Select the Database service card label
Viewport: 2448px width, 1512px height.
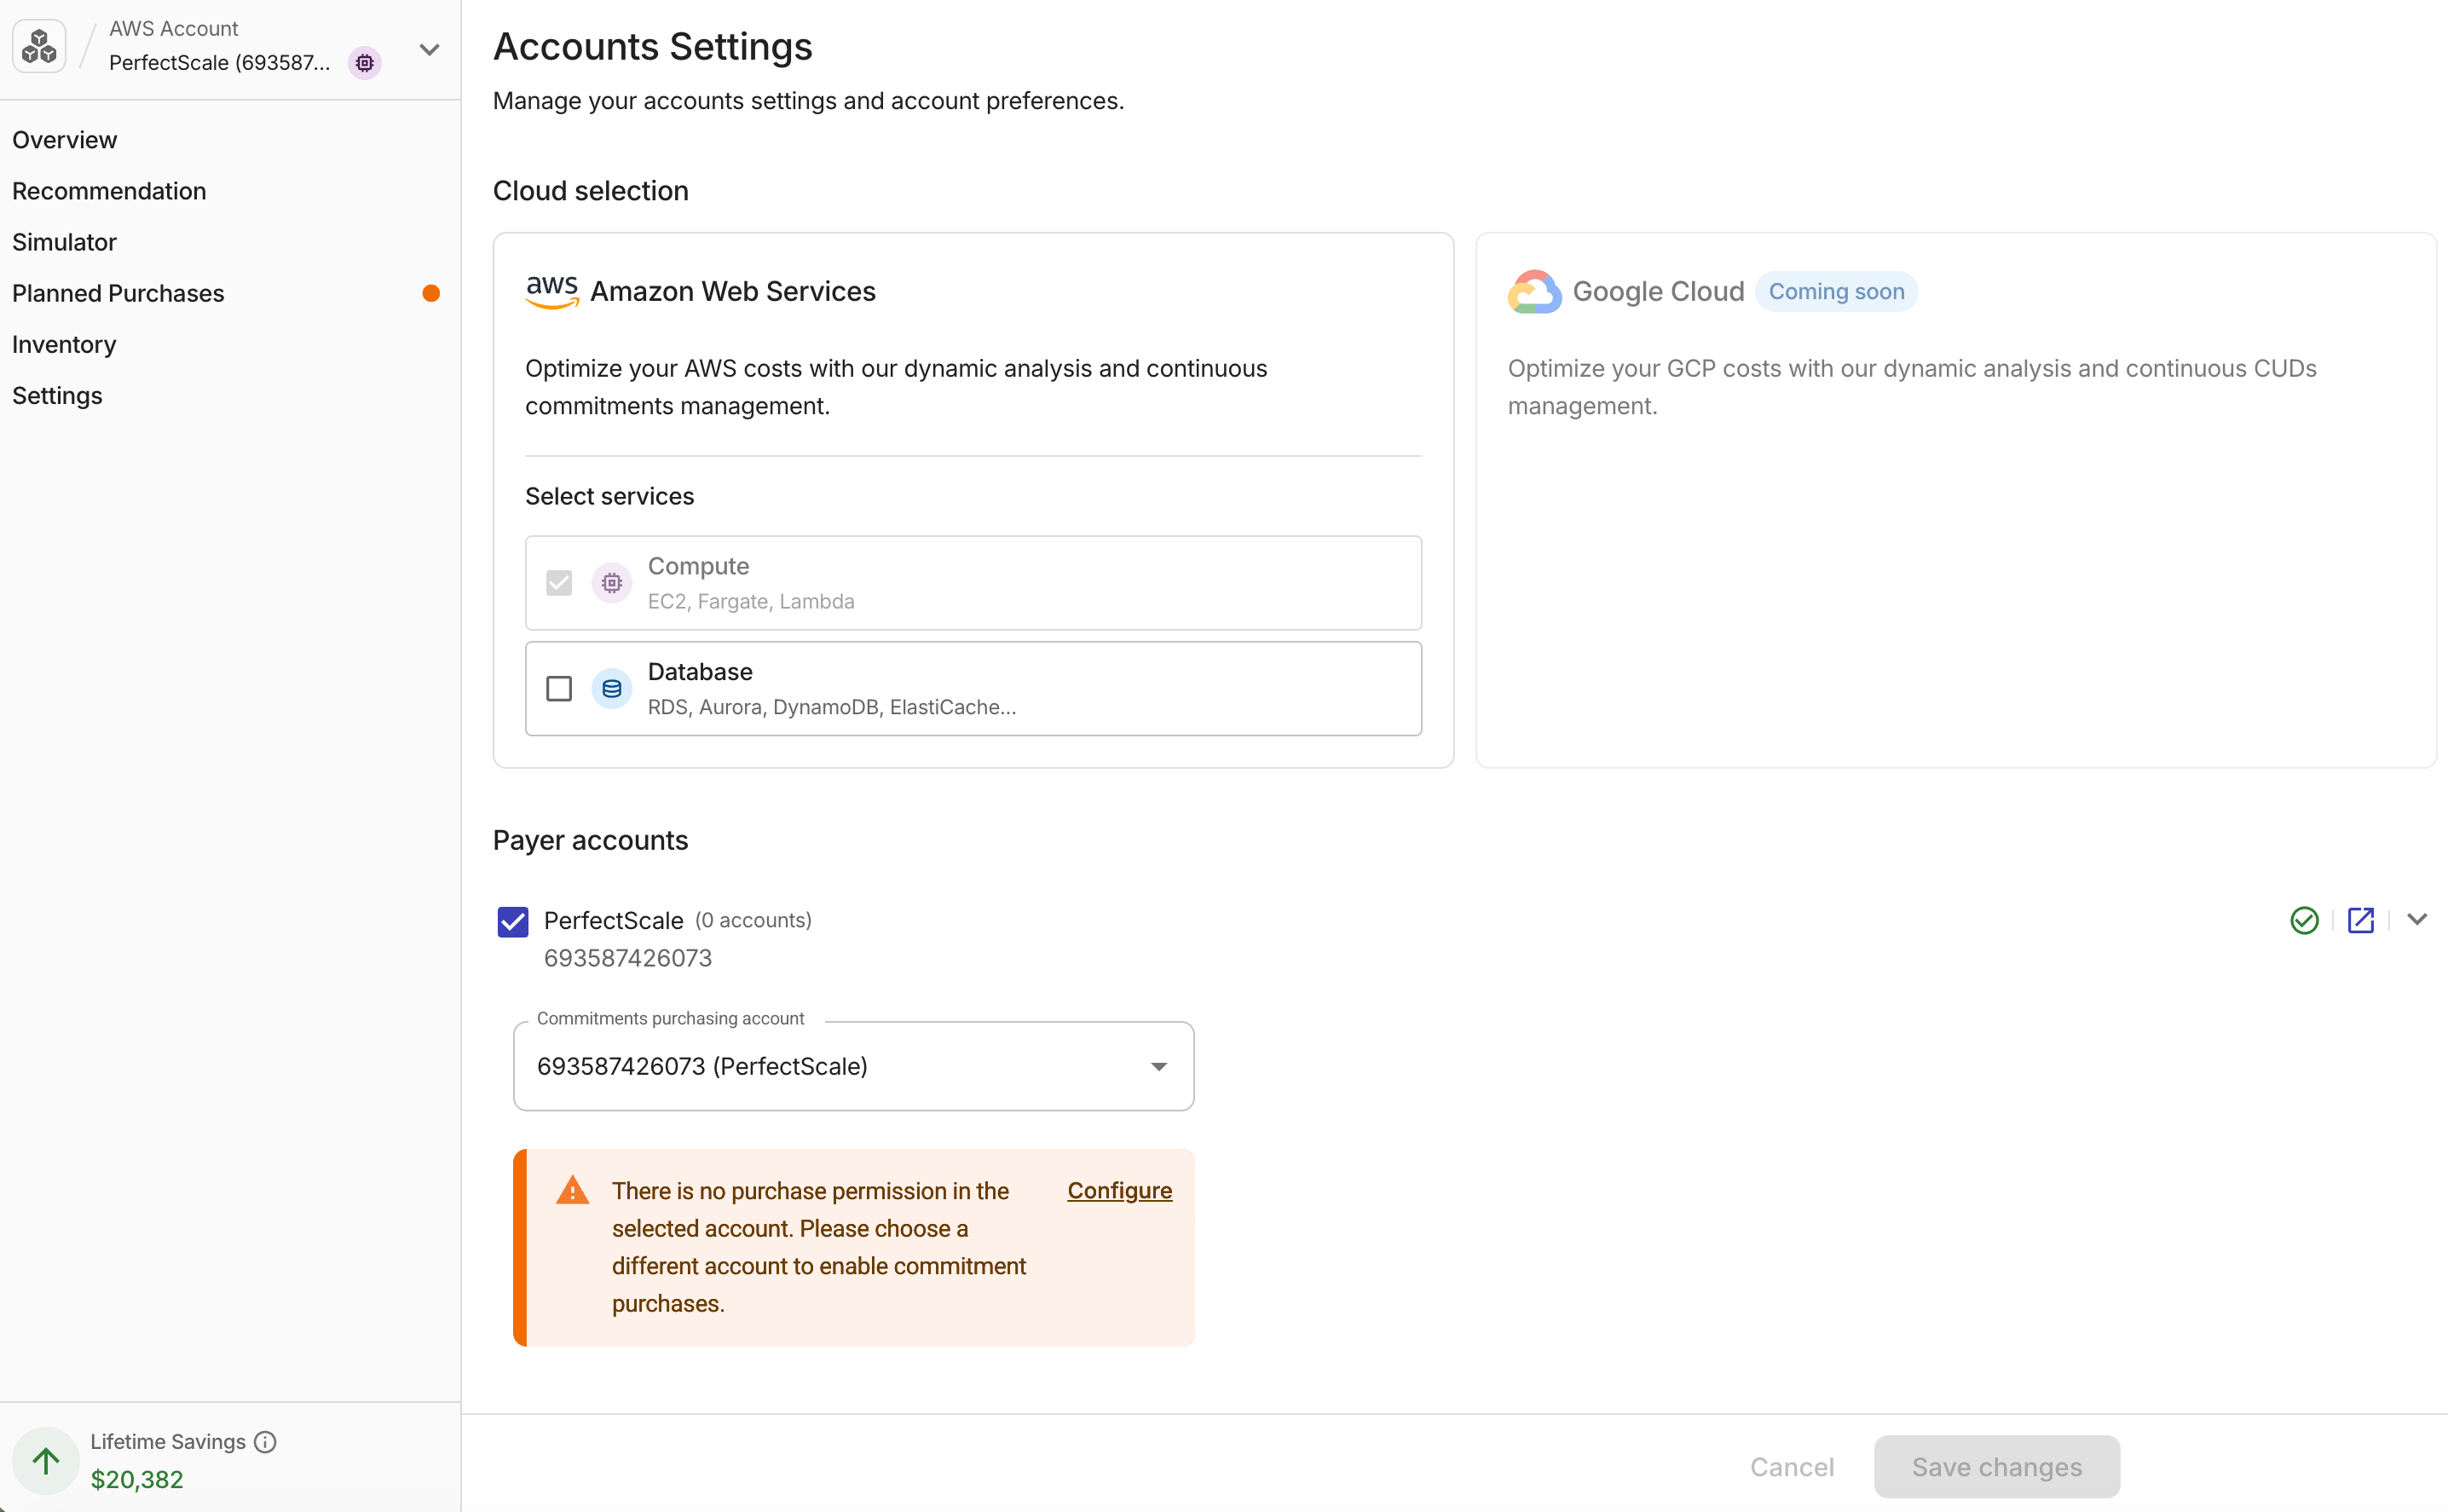click(x=700, y=672)
